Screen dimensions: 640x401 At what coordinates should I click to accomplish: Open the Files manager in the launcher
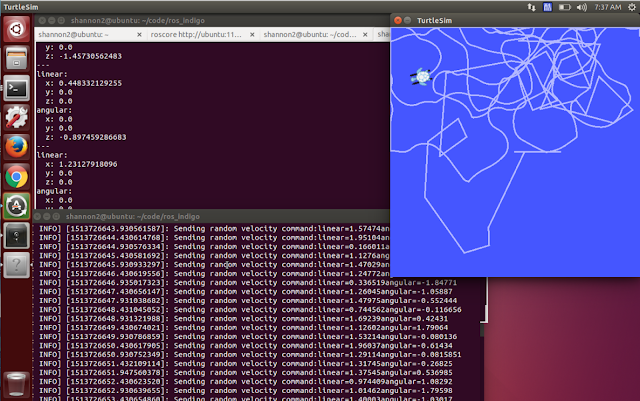[x=16, y=58]
